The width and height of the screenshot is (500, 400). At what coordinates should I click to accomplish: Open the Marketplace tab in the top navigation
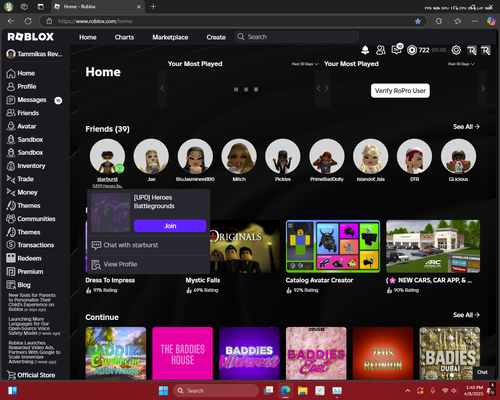[x=170, y=37]
